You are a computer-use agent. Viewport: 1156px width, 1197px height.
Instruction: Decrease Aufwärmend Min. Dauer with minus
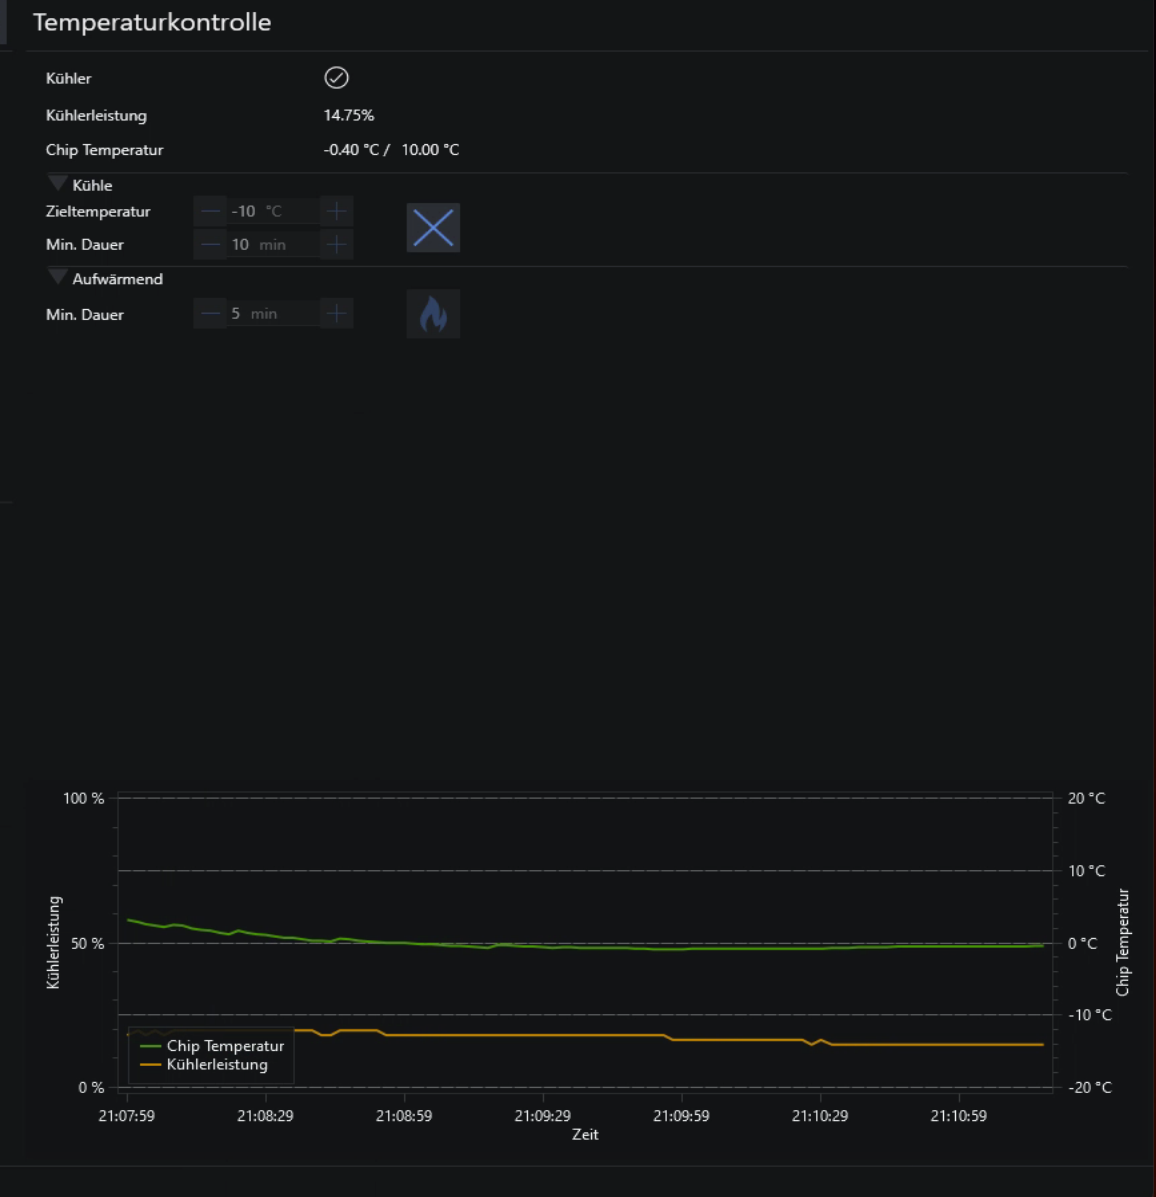[x=210, y=314]
